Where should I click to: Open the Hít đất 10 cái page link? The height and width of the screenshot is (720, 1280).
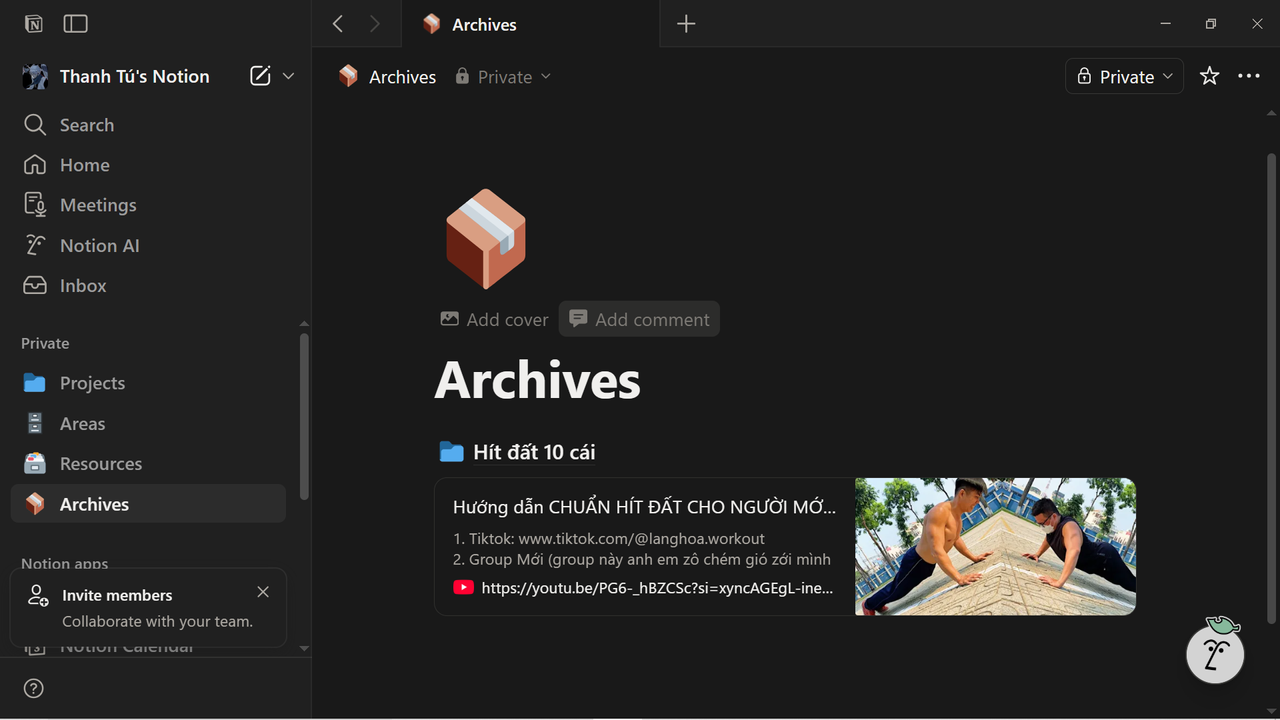pyautogui.click(x=534, y=452)
